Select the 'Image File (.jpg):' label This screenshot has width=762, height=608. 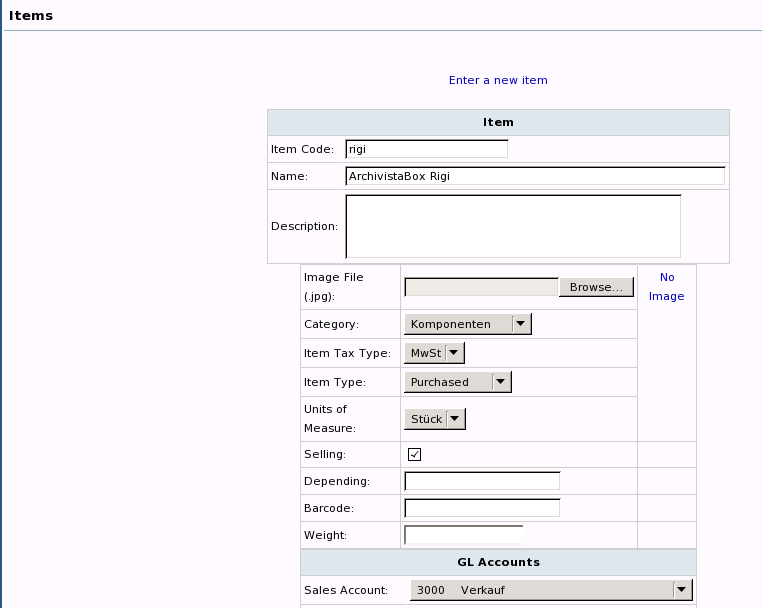click(334, 287)
